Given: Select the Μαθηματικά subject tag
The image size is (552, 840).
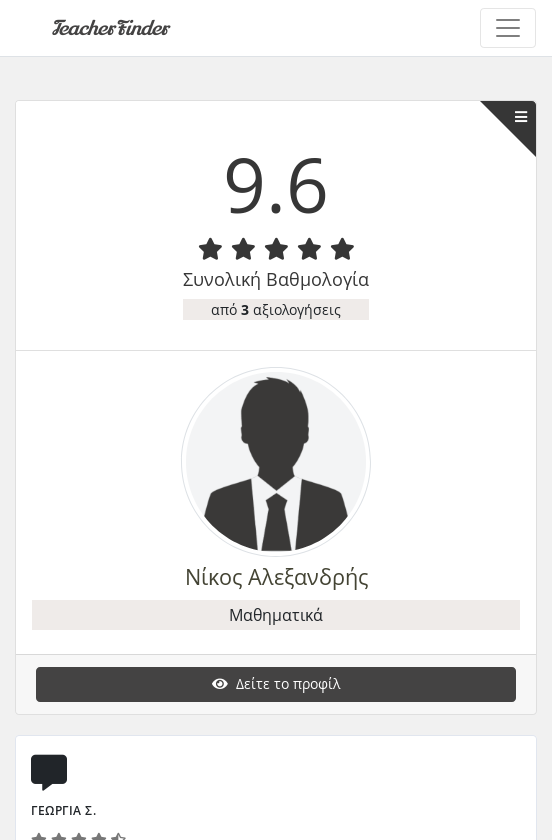Looking at the screenshot, I should [276, 615].
